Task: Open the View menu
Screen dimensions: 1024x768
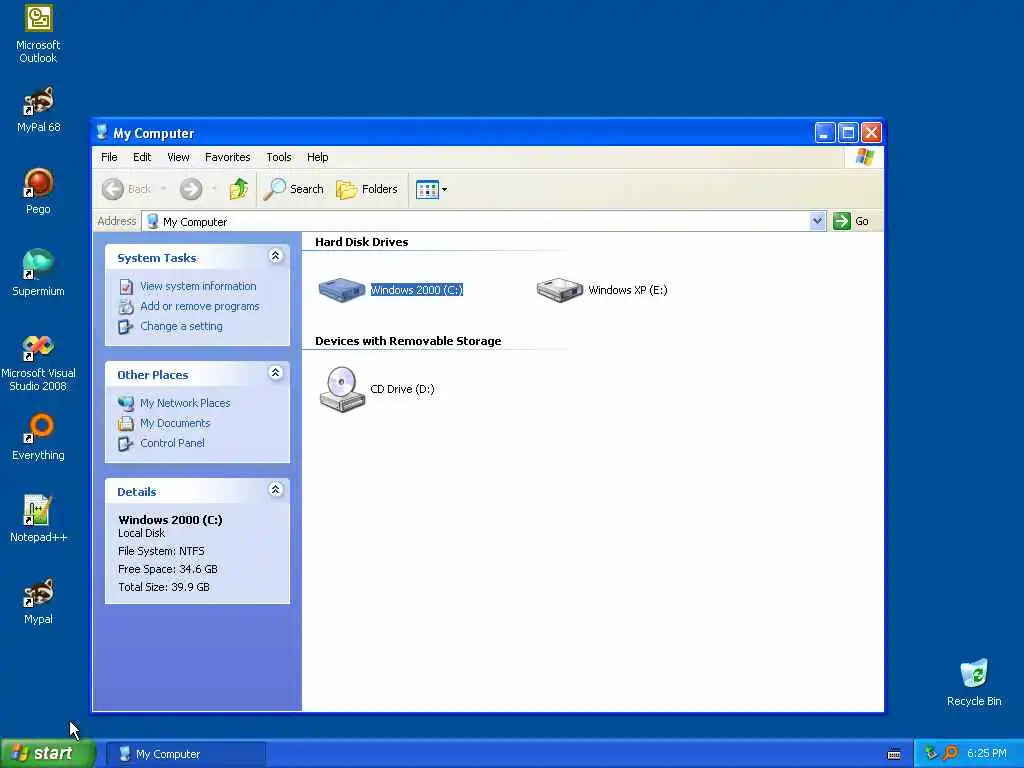Action: pyautogui.click(x=178, y=157)
